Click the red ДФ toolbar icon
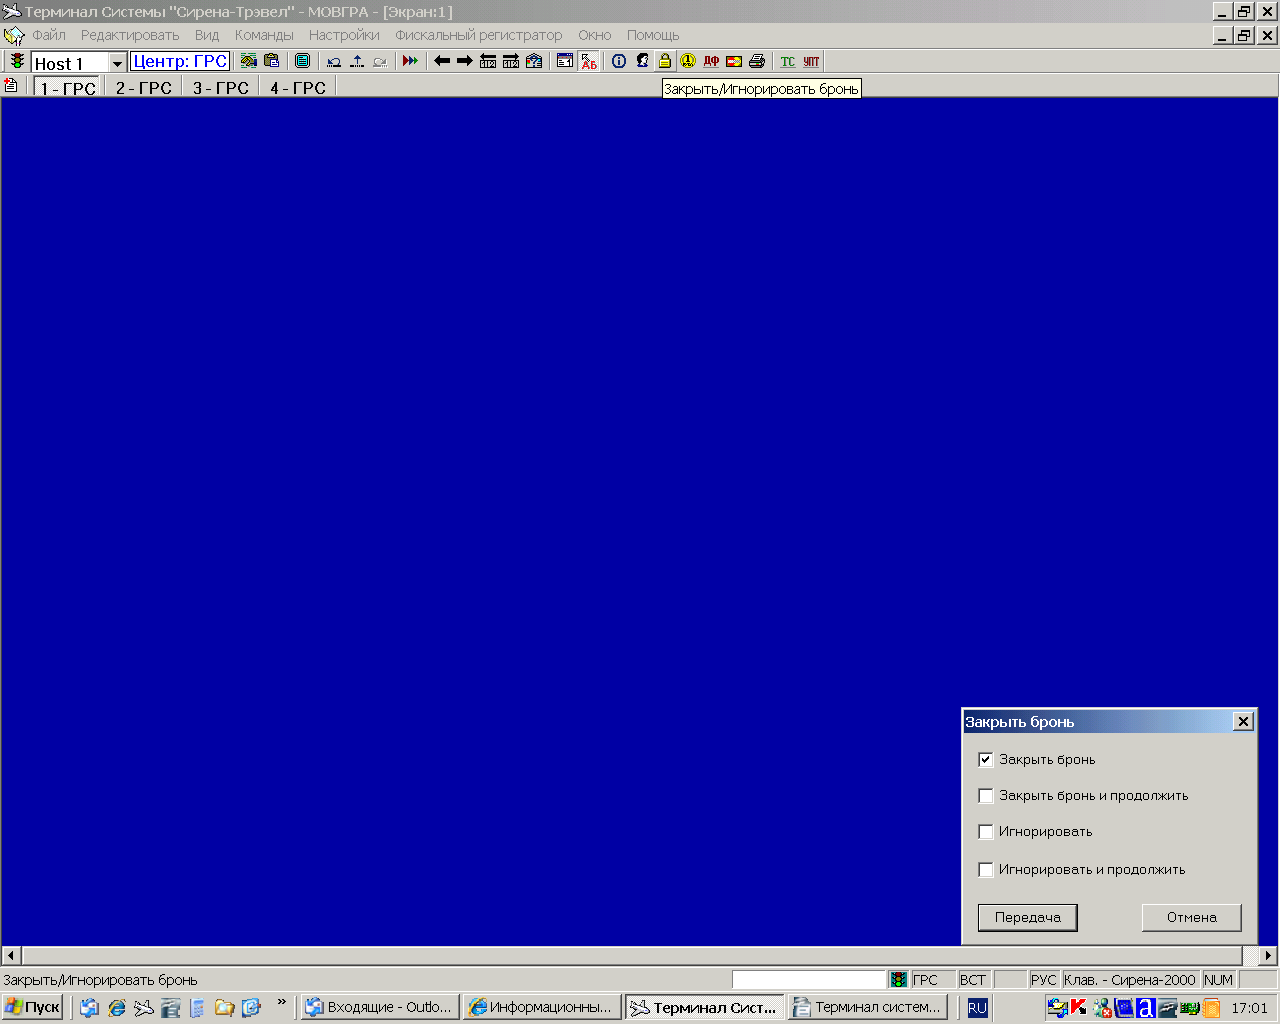This screenshot has width=1280, height=1024. pyautogui.click(x=711, y=62)
